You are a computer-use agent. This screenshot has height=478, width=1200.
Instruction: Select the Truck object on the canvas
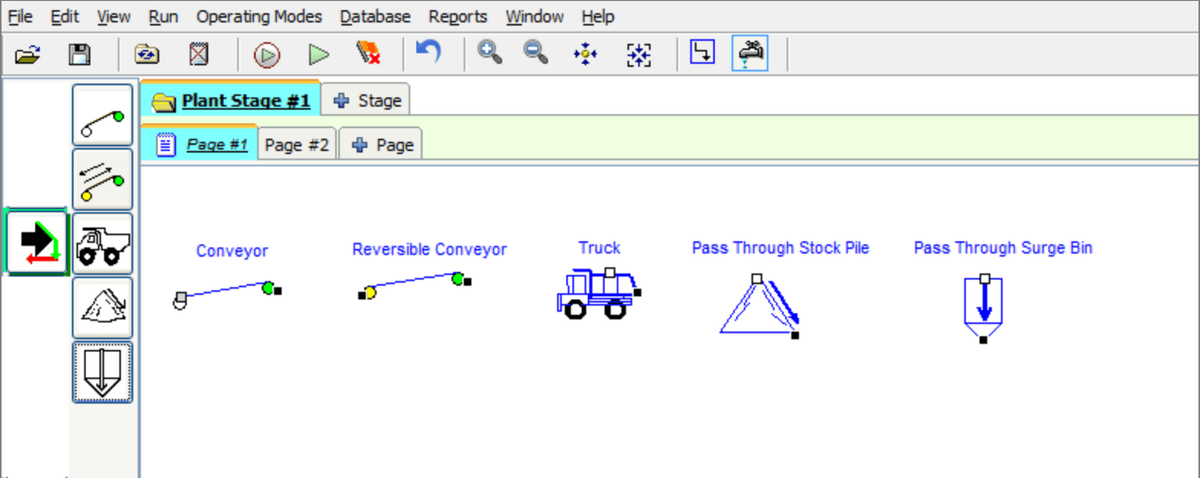(x=597, y=293)
